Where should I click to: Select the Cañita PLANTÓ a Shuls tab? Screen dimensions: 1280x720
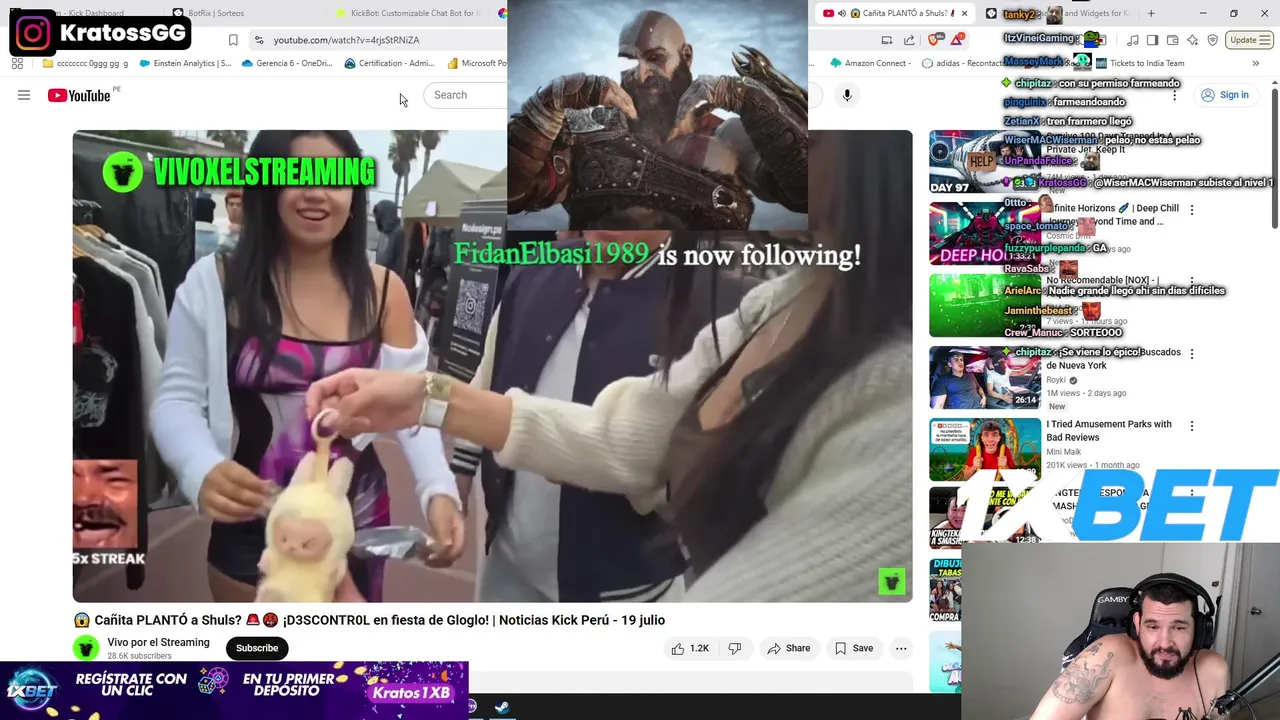click(x=895, y=13)
